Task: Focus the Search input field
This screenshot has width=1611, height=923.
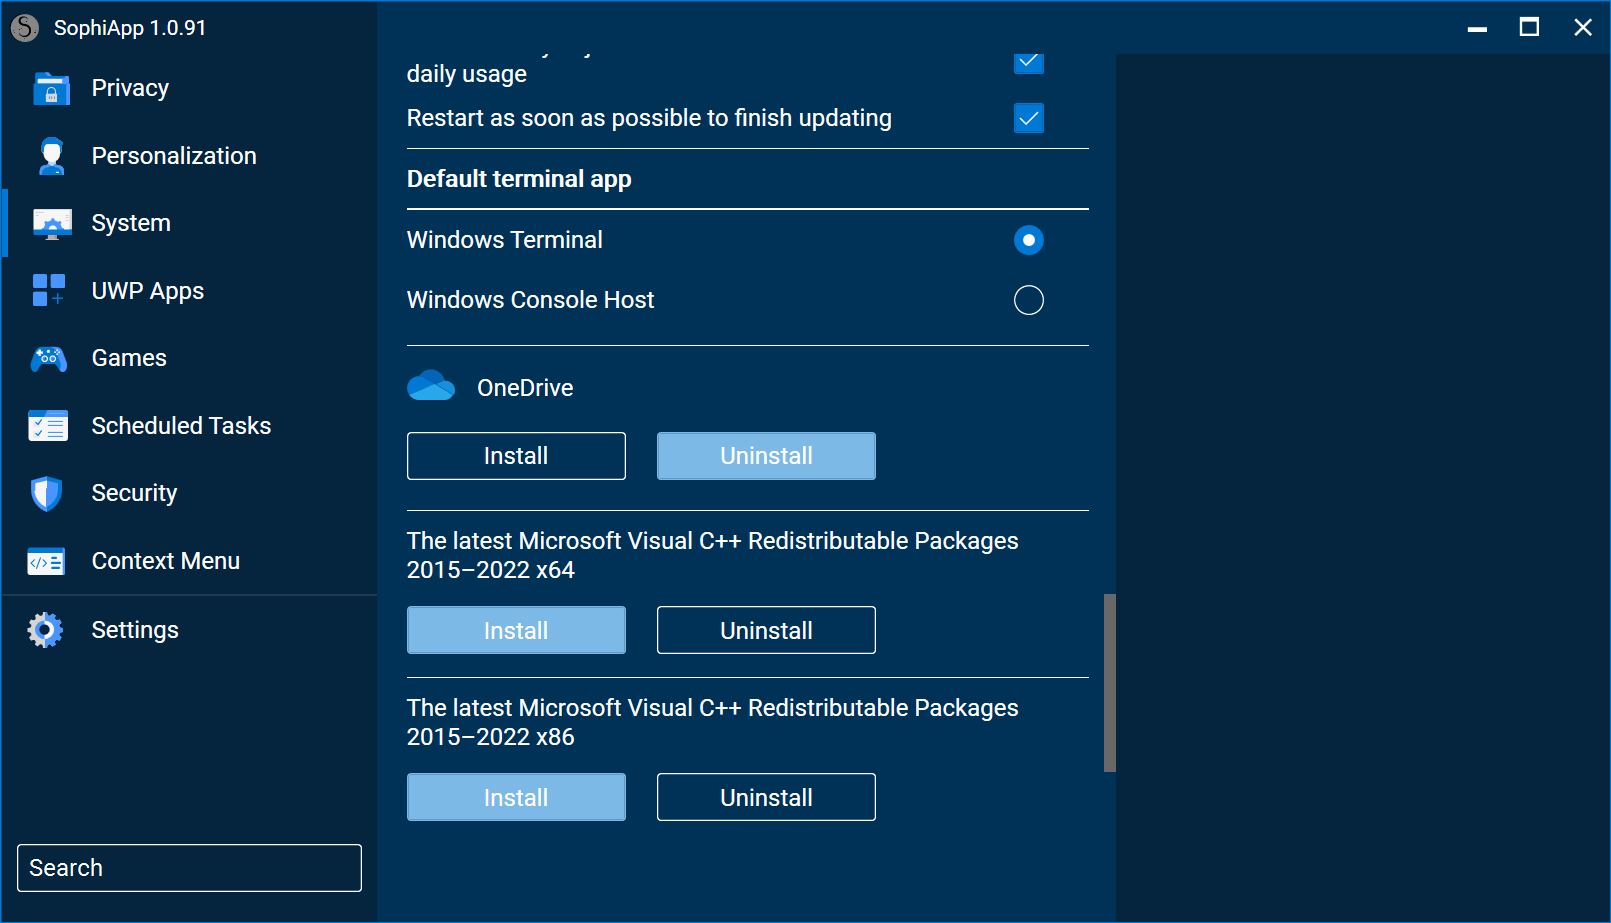Action: (189, 868)
